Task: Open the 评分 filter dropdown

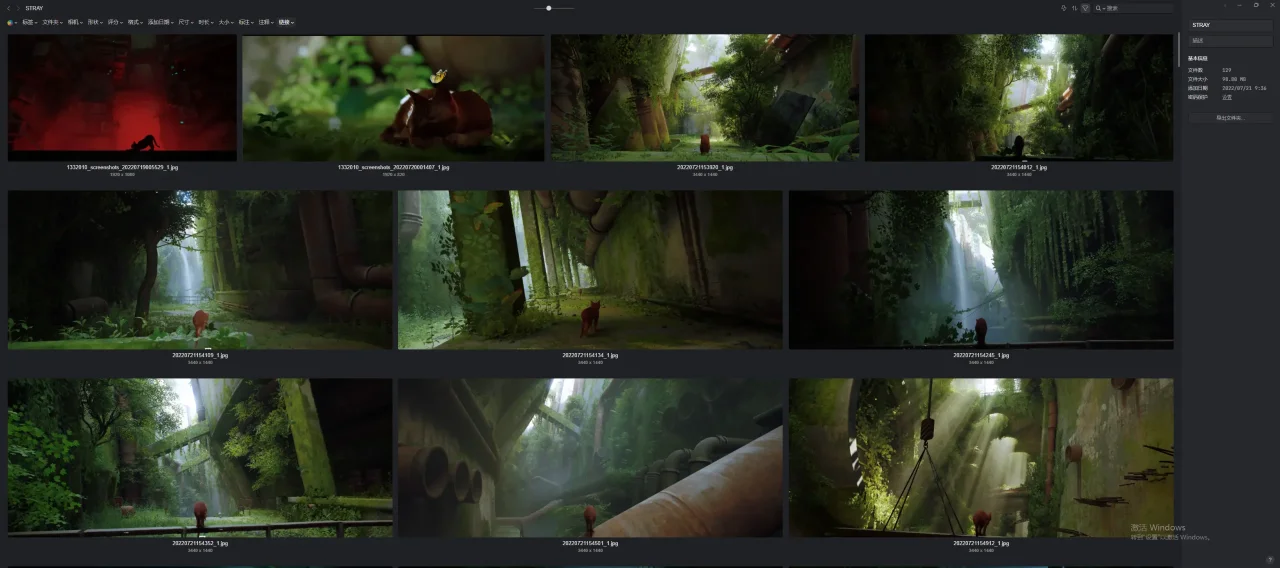Action: tap(115, 22)
